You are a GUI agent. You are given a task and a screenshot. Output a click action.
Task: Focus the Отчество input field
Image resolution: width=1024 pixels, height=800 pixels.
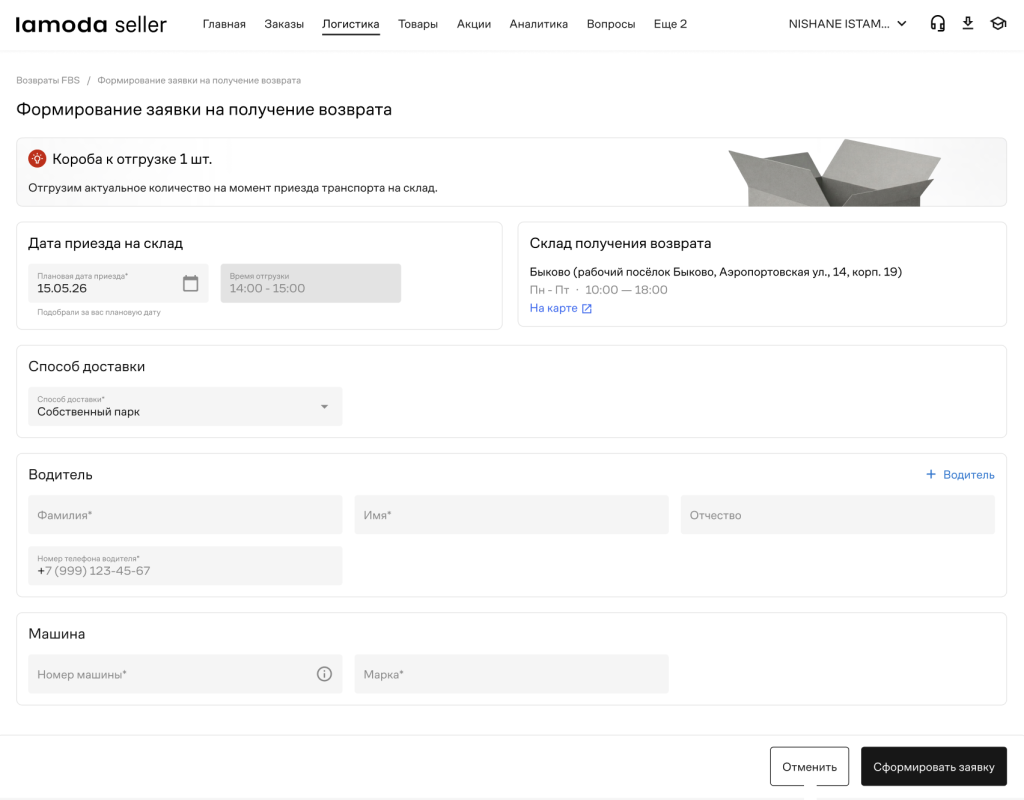[838, 515]
